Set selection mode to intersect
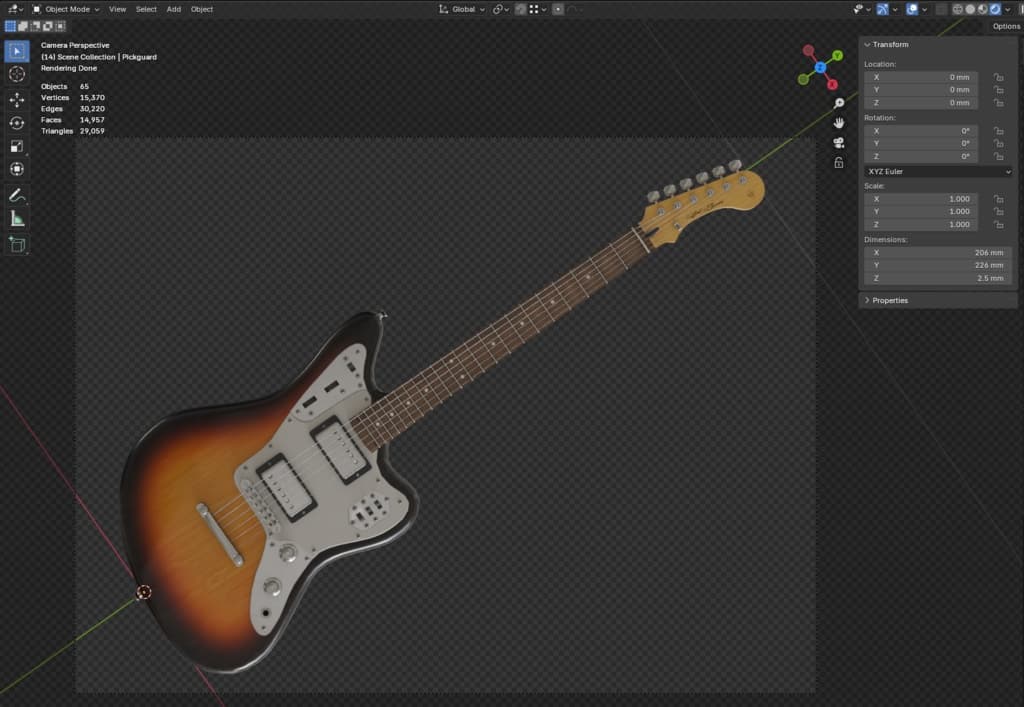 tap(60, 26)
